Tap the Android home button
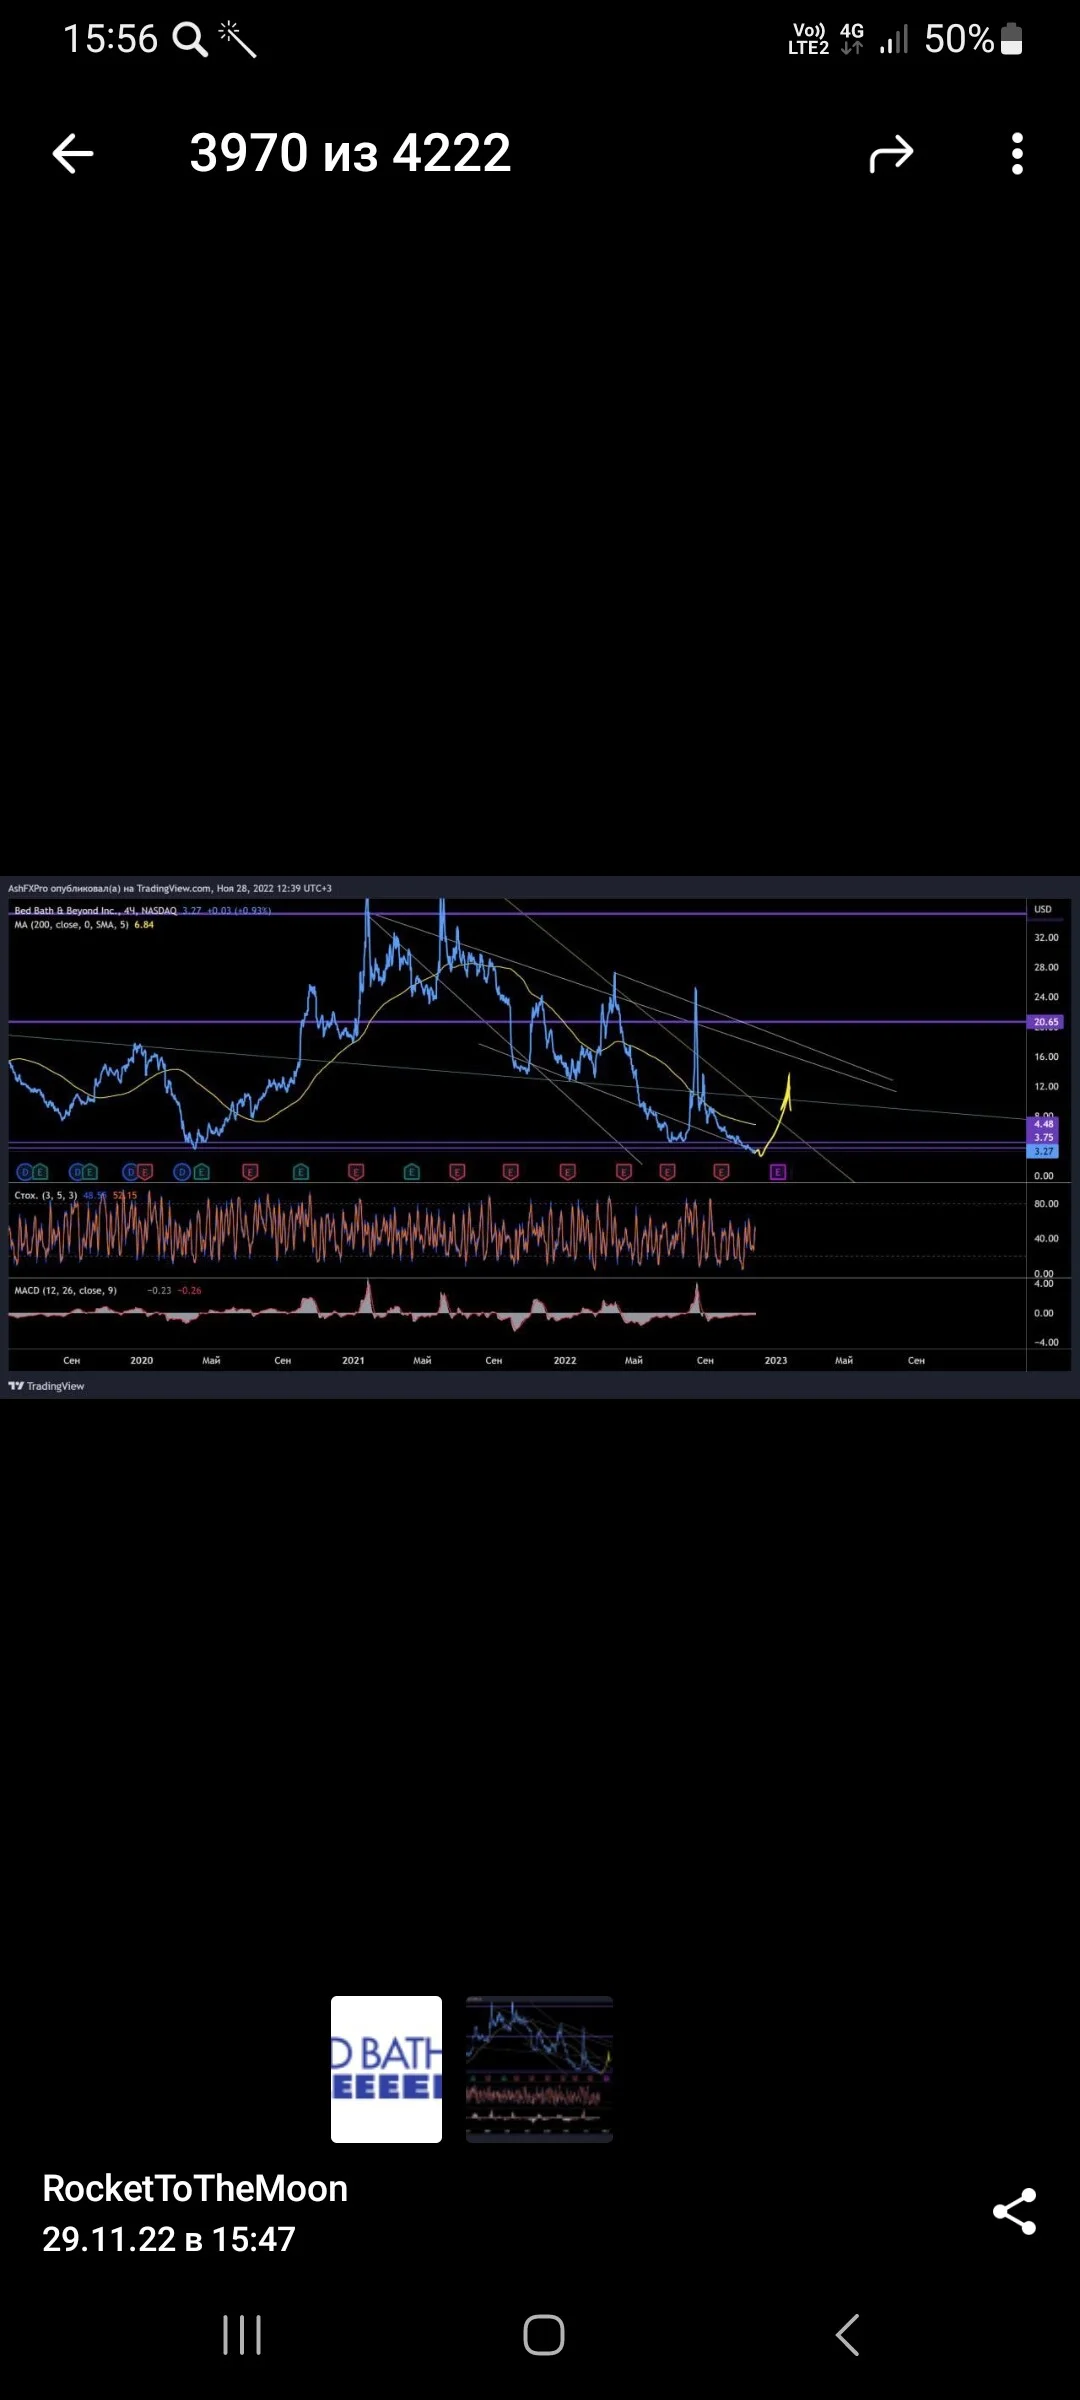This screenshot has width=1080, height=2400. [x=544, y=2335]
